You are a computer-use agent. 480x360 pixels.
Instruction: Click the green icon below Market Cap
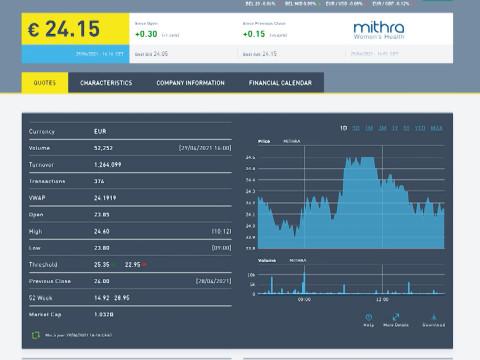click(x=36, y=335)
